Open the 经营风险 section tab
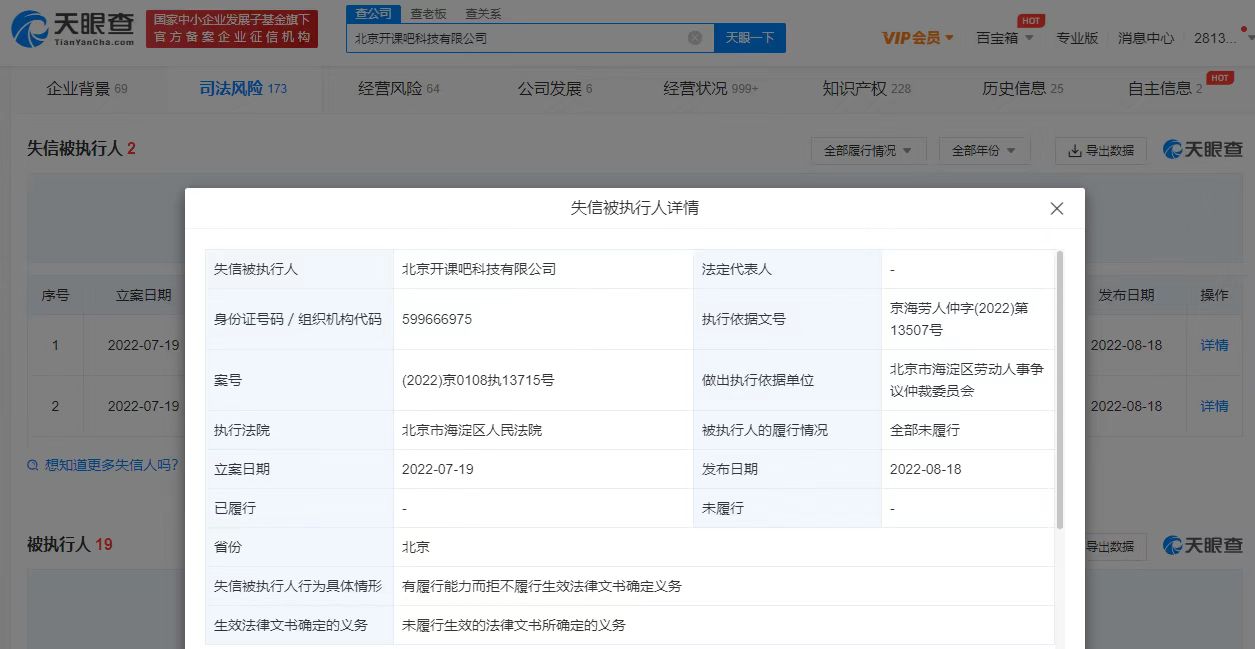This screenshot has width=1255, height=649. [x=398, y=89]
